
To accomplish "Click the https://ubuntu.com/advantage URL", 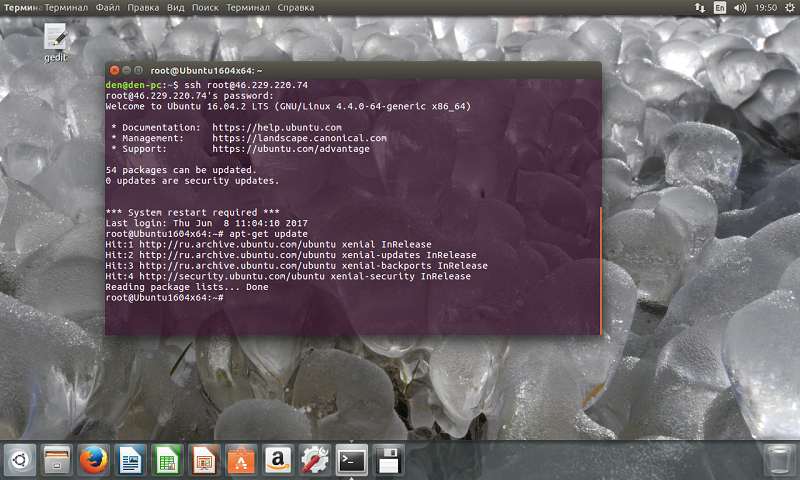I will click(x=291, y=149).
